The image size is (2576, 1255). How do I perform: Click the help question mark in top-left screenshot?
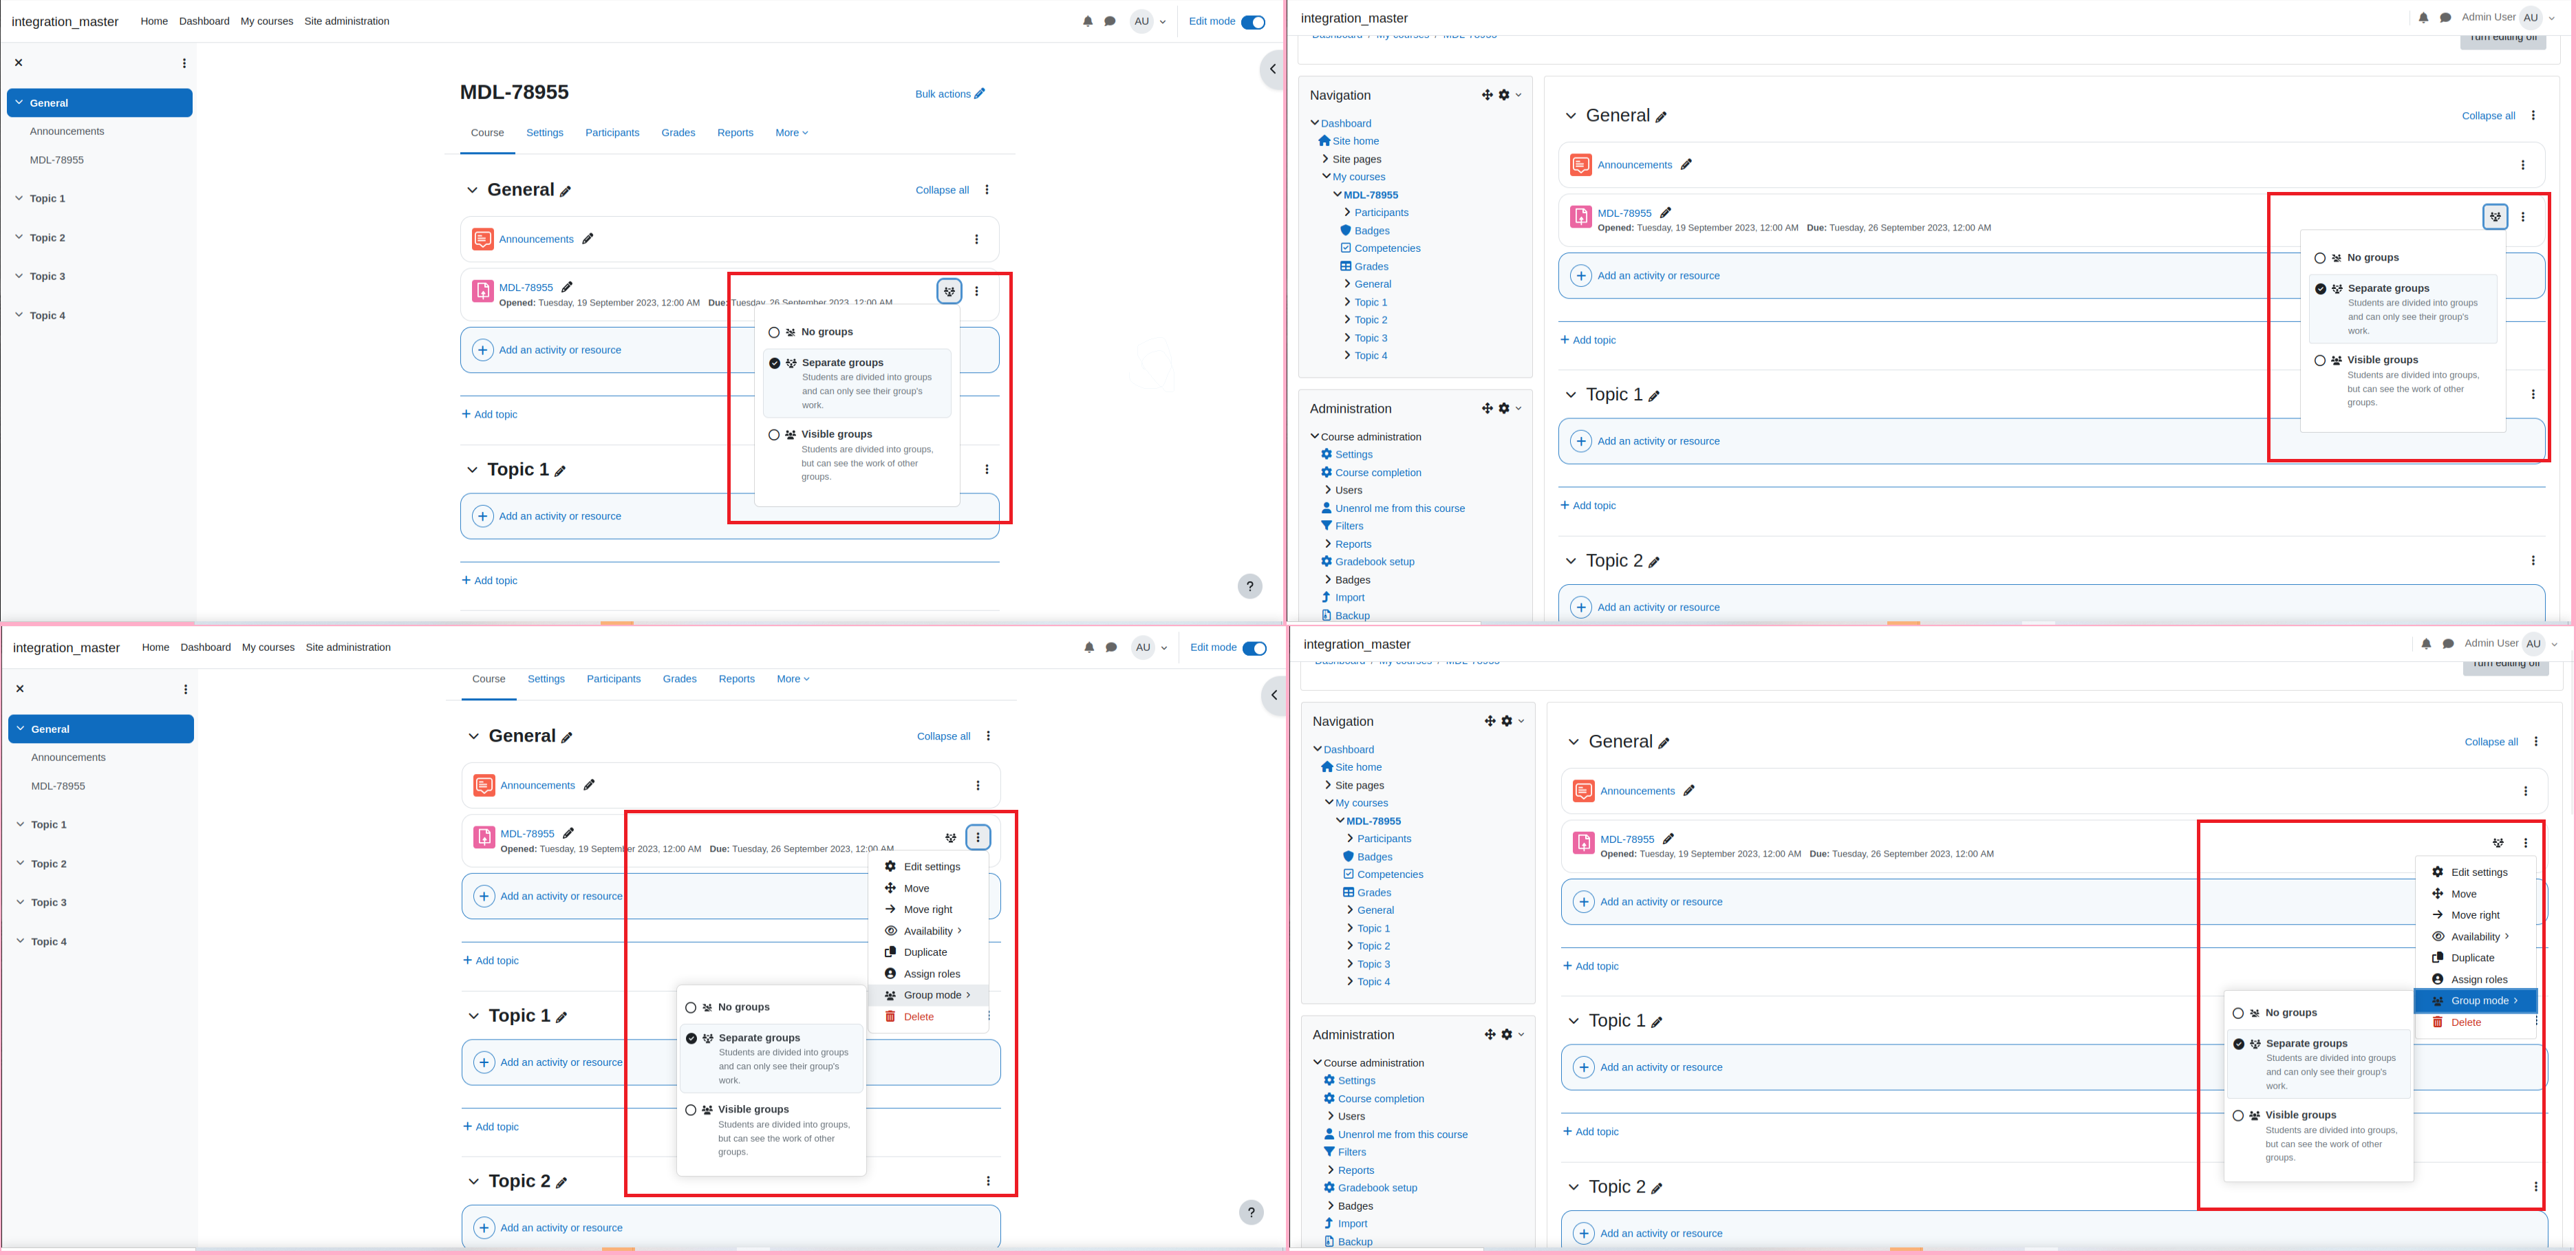[x=1250, y=586]
